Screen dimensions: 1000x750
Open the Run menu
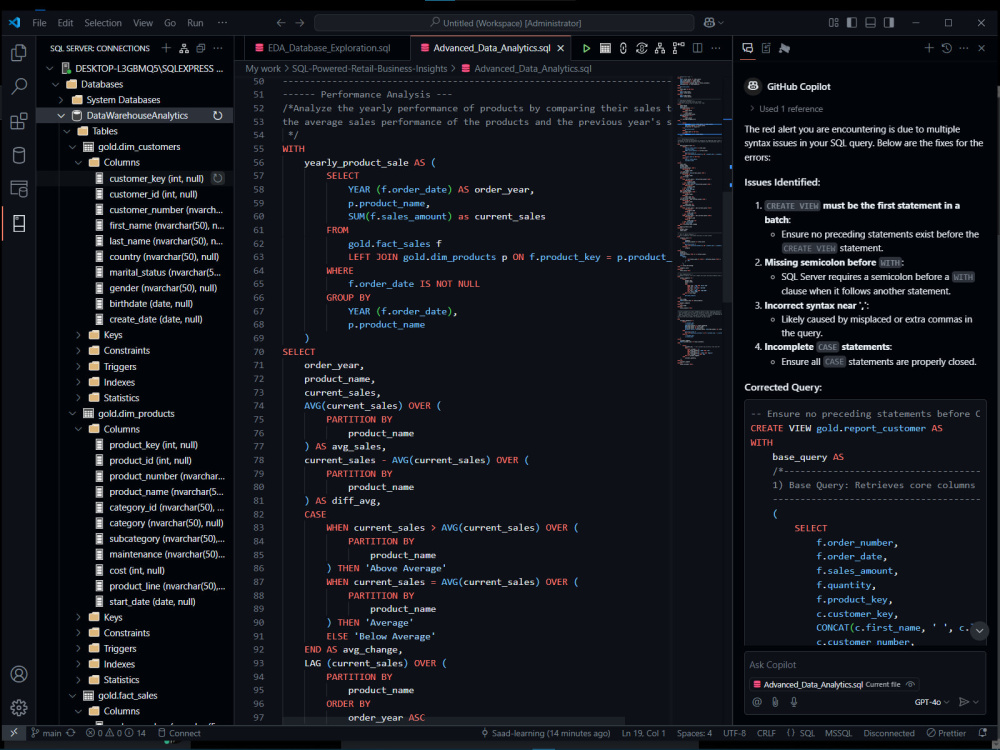click(195, 23)
